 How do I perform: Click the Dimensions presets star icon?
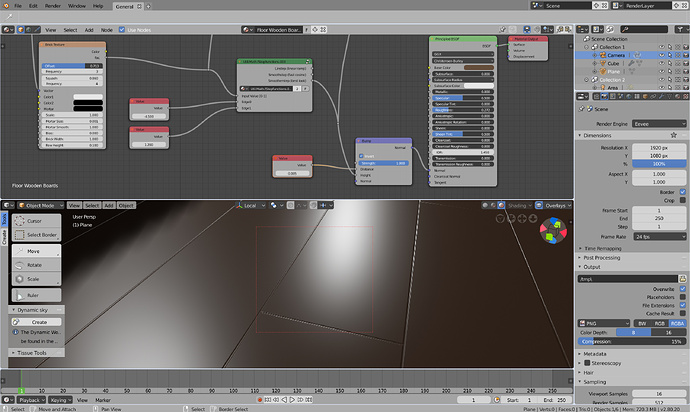tap(673, 135)
